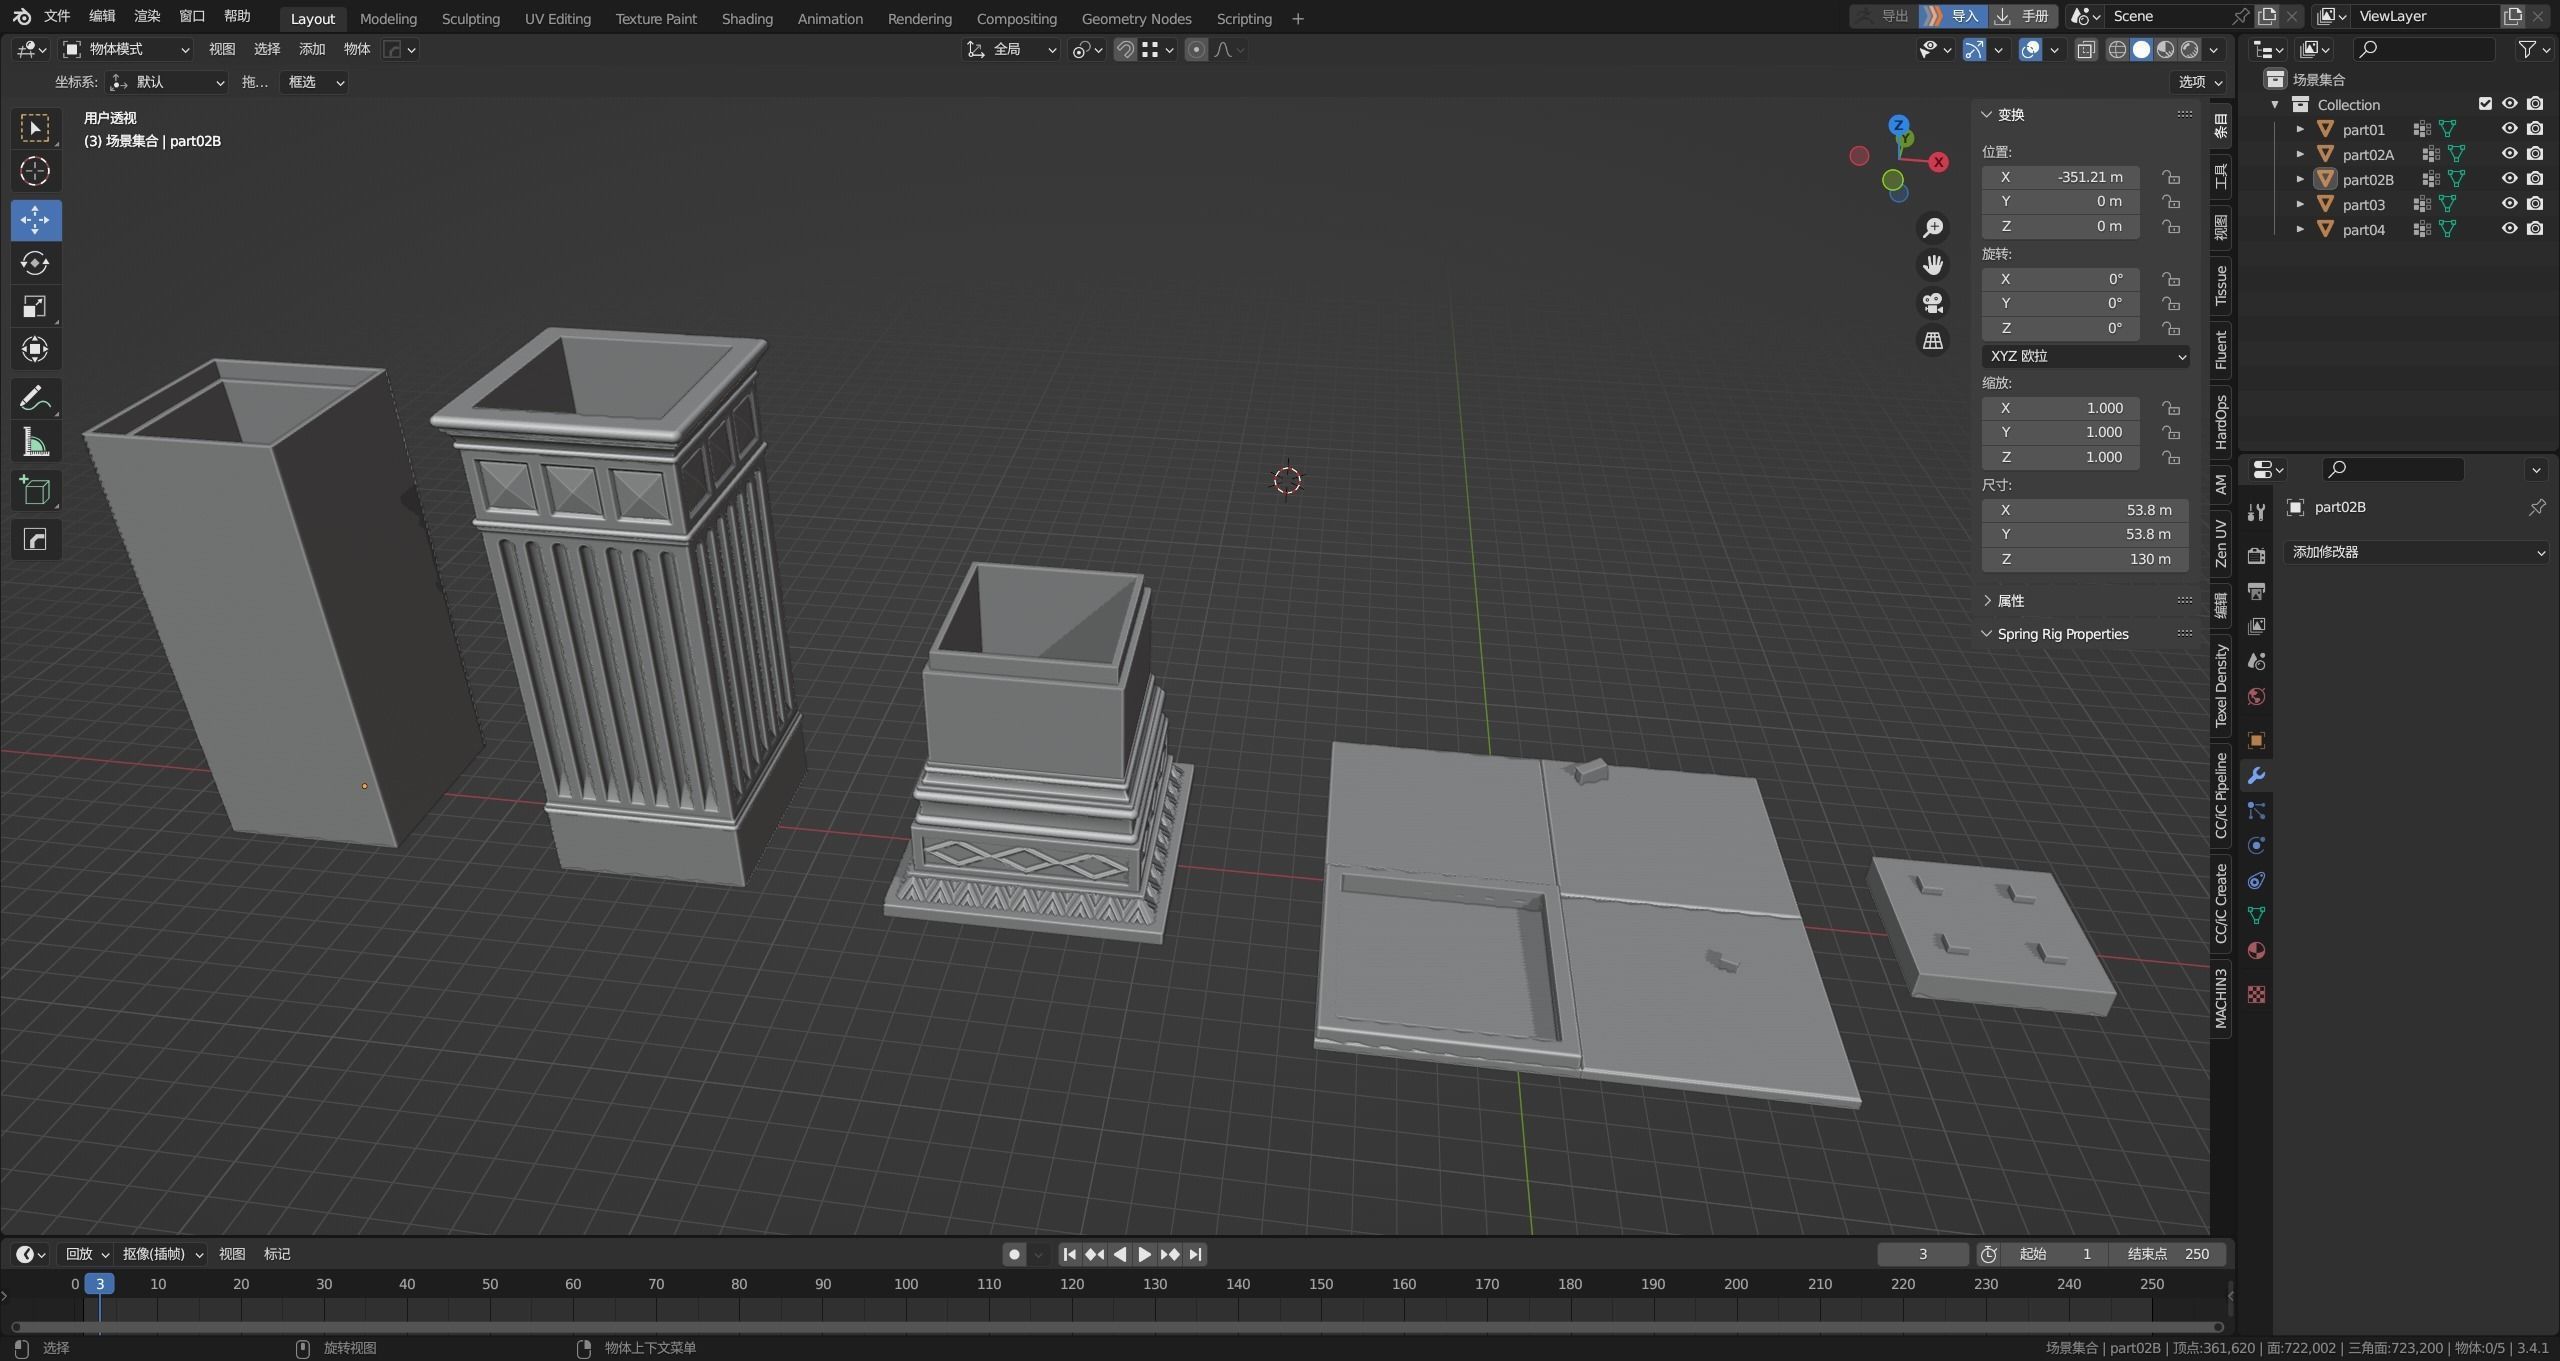The width and height of the screenshot is (2560, 1361).
Task: Switch to the Sculpting workspace tab
Action: click(470, 18)
